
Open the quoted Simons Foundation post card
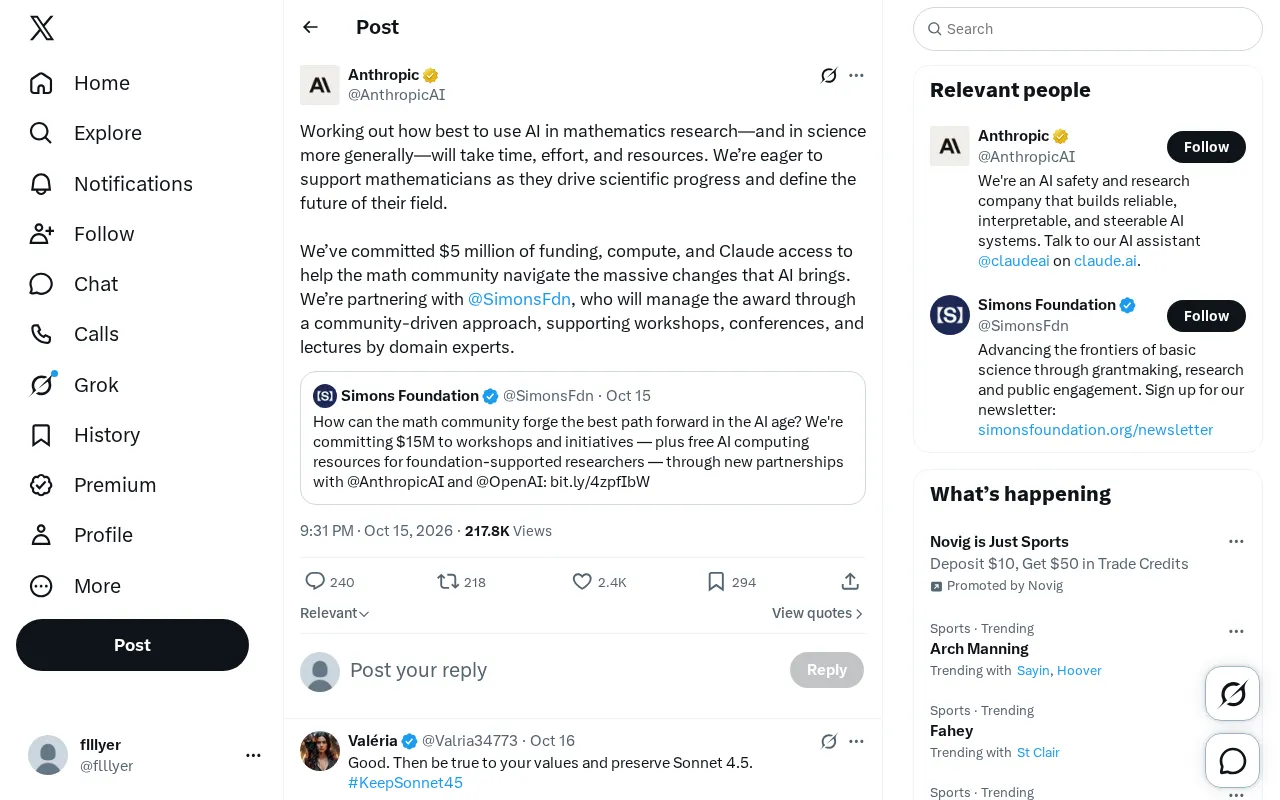pyautogui.click(x=583, y=438)
